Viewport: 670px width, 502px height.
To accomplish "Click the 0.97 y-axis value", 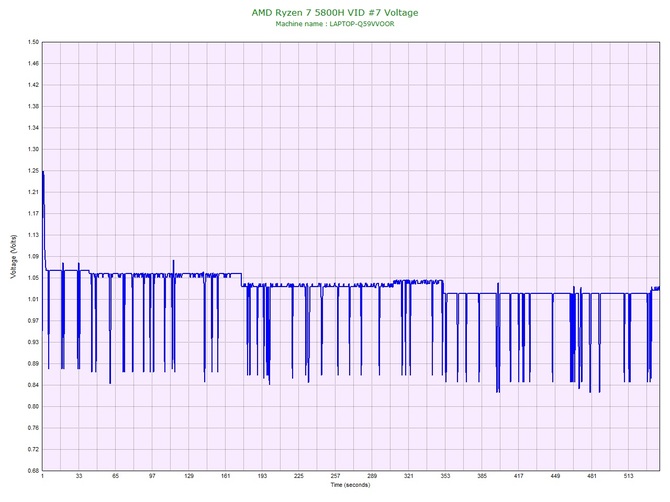I will point(33,321).
